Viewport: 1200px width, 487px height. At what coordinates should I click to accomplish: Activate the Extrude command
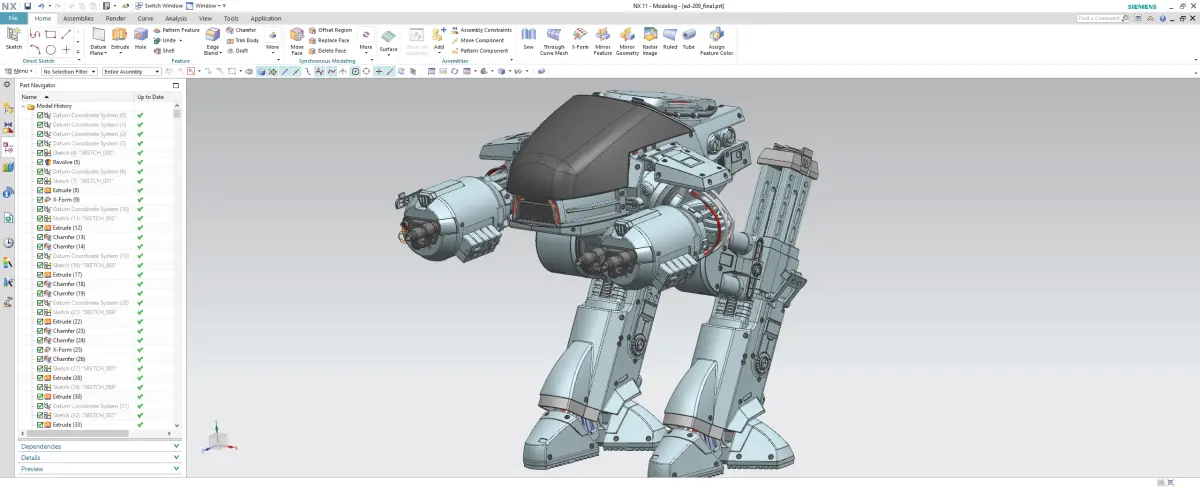[x=120, y=39]
